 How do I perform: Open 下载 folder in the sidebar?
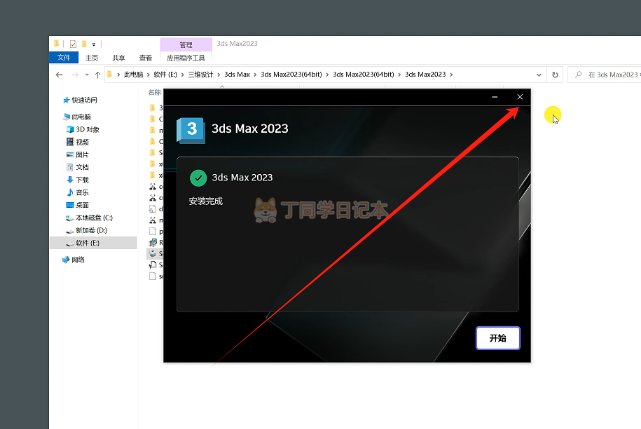click(78, 180)
